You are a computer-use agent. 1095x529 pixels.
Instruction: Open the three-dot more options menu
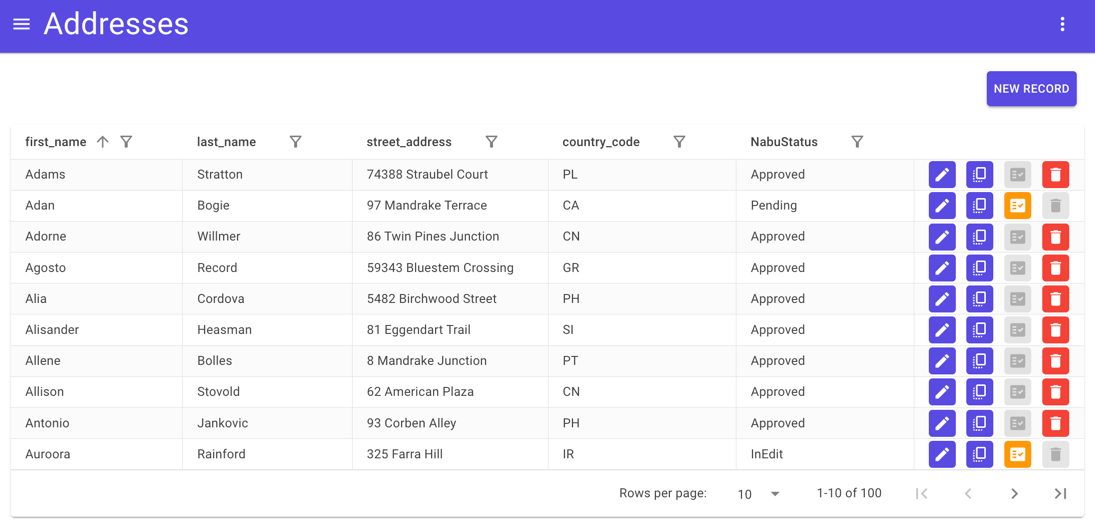[x=1062, y=24]
